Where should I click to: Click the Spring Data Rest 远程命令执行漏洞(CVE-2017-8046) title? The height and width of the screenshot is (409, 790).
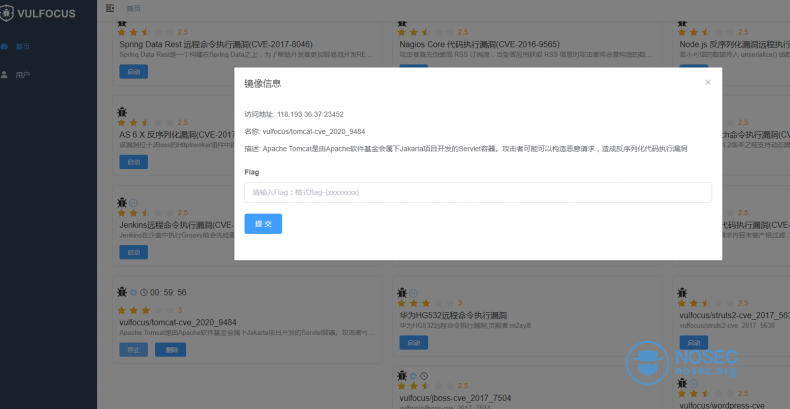[216, 44]
